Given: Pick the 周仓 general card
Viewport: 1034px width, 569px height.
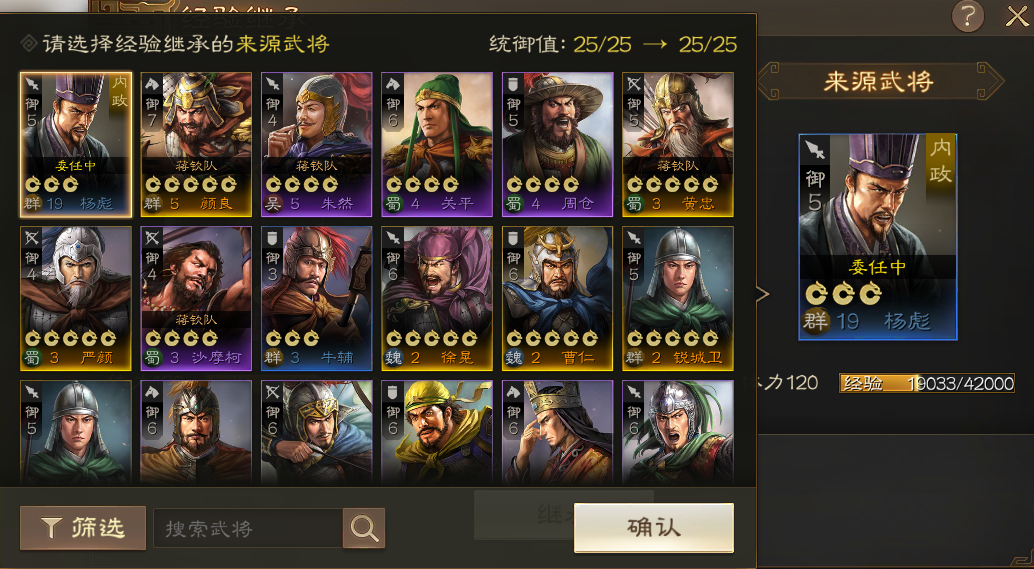Looking at the screenshot, I should (x=558, y=144).
